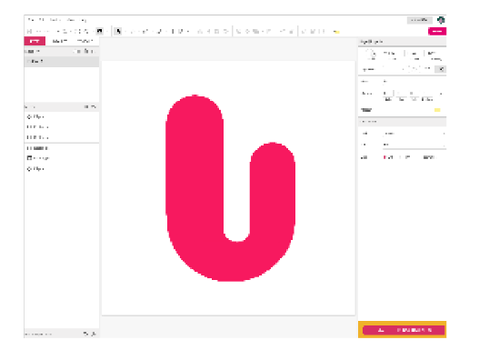479x360 pixels.
Task: Switch to the last tab of the left panel
Action: (85, 41)
